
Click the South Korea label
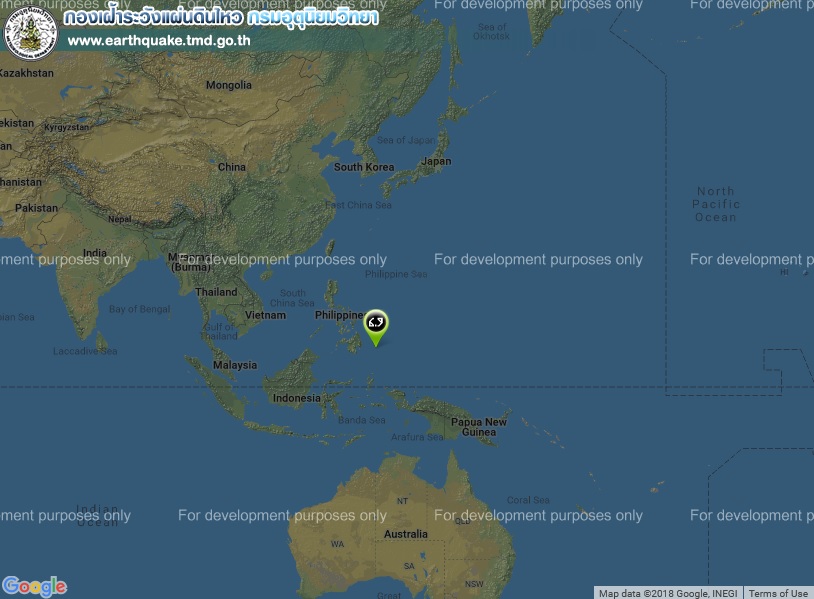pos(364,167)
